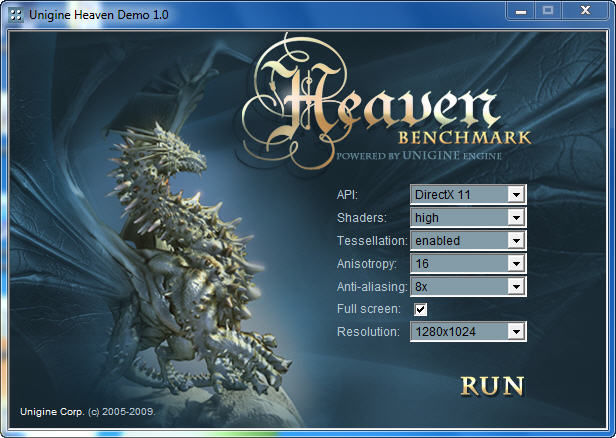Expand the Anisotropy dropdown showing 16
The width and height of the screenshot is (616, 438).
(x=468, y=263)
